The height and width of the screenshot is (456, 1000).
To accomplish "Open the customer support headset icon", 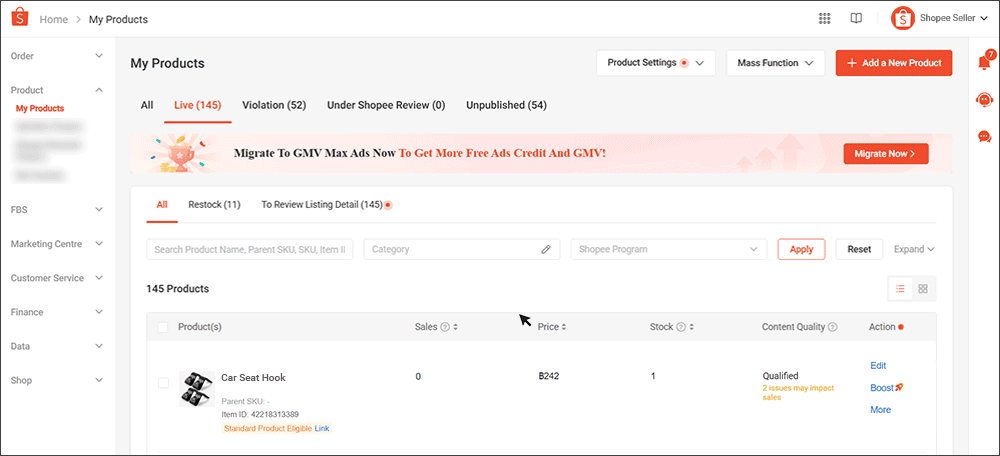I will click(984, 99).
